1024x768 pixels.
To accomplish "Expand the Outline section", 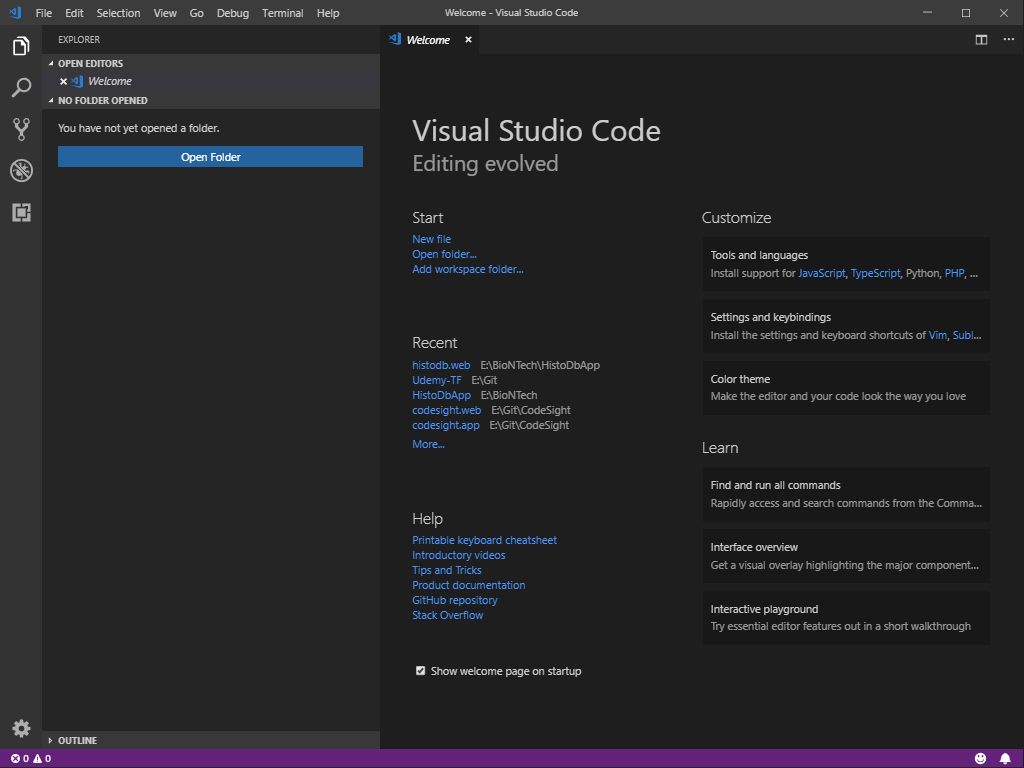I will [x=51, y=741].
